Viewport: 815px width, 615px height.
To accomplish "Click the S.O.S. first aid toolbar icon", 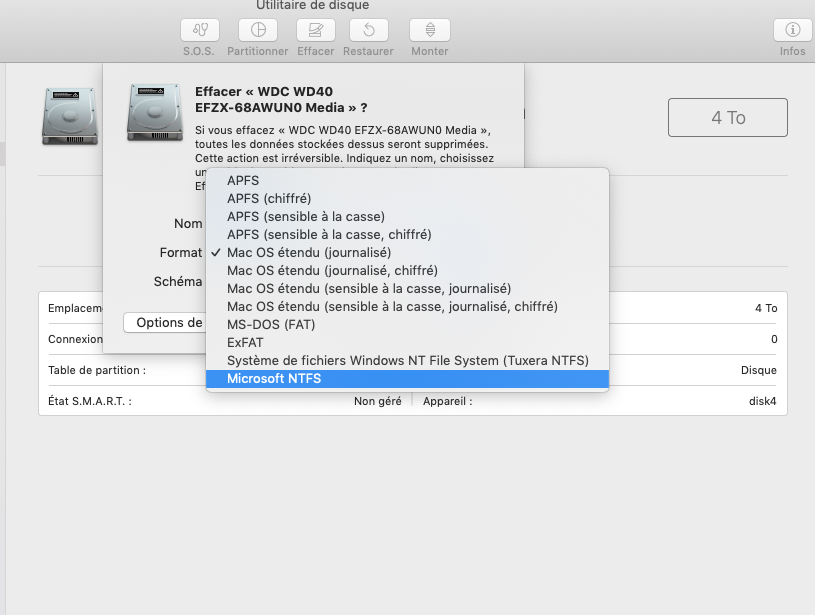I will click(x=200, y=30).
